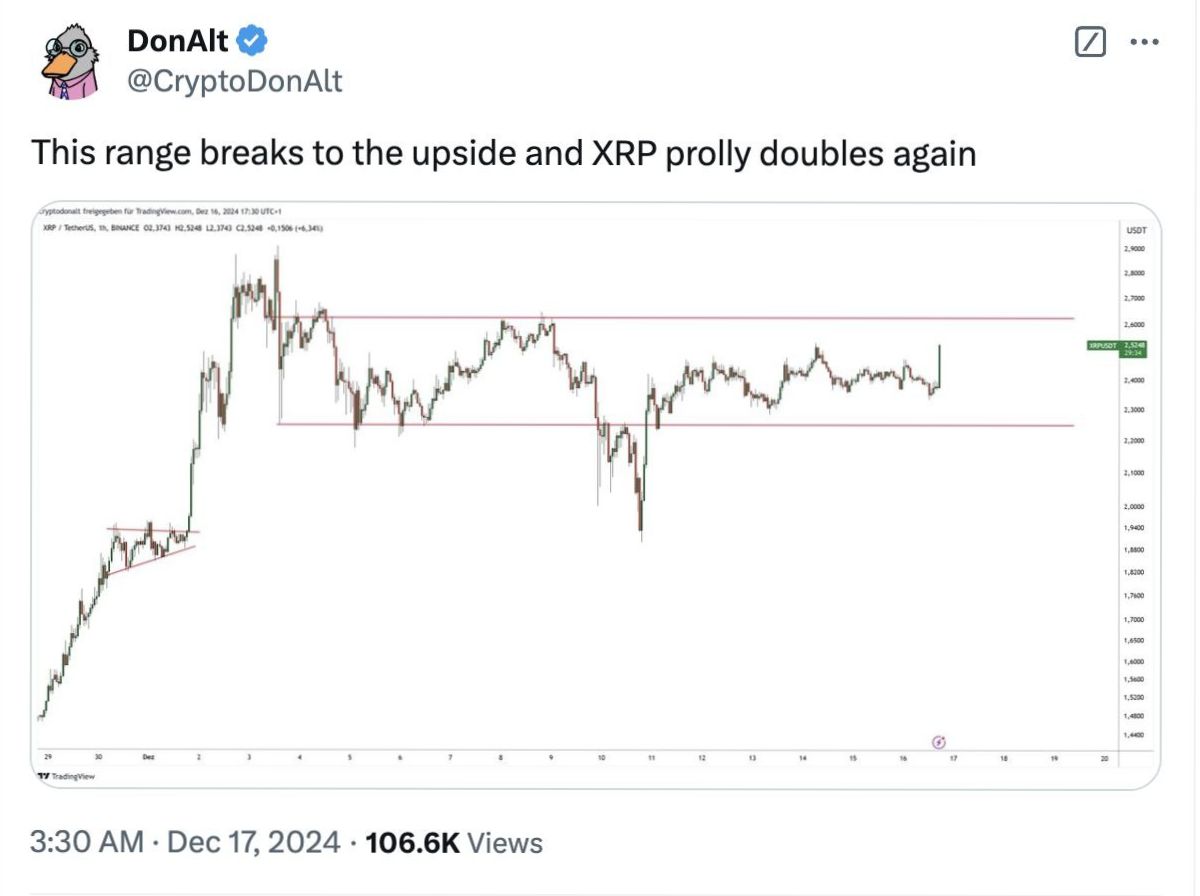This screenshot has width=1200, height=896.
Task: Click the latest green breakout candle
Action: pyautogui.click(x=940, y=367)
